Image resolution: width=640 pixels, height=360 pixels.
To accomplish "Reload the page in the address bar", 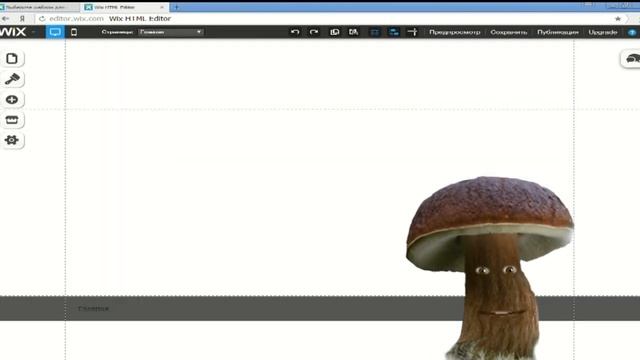I will click(x=42, y=19).
